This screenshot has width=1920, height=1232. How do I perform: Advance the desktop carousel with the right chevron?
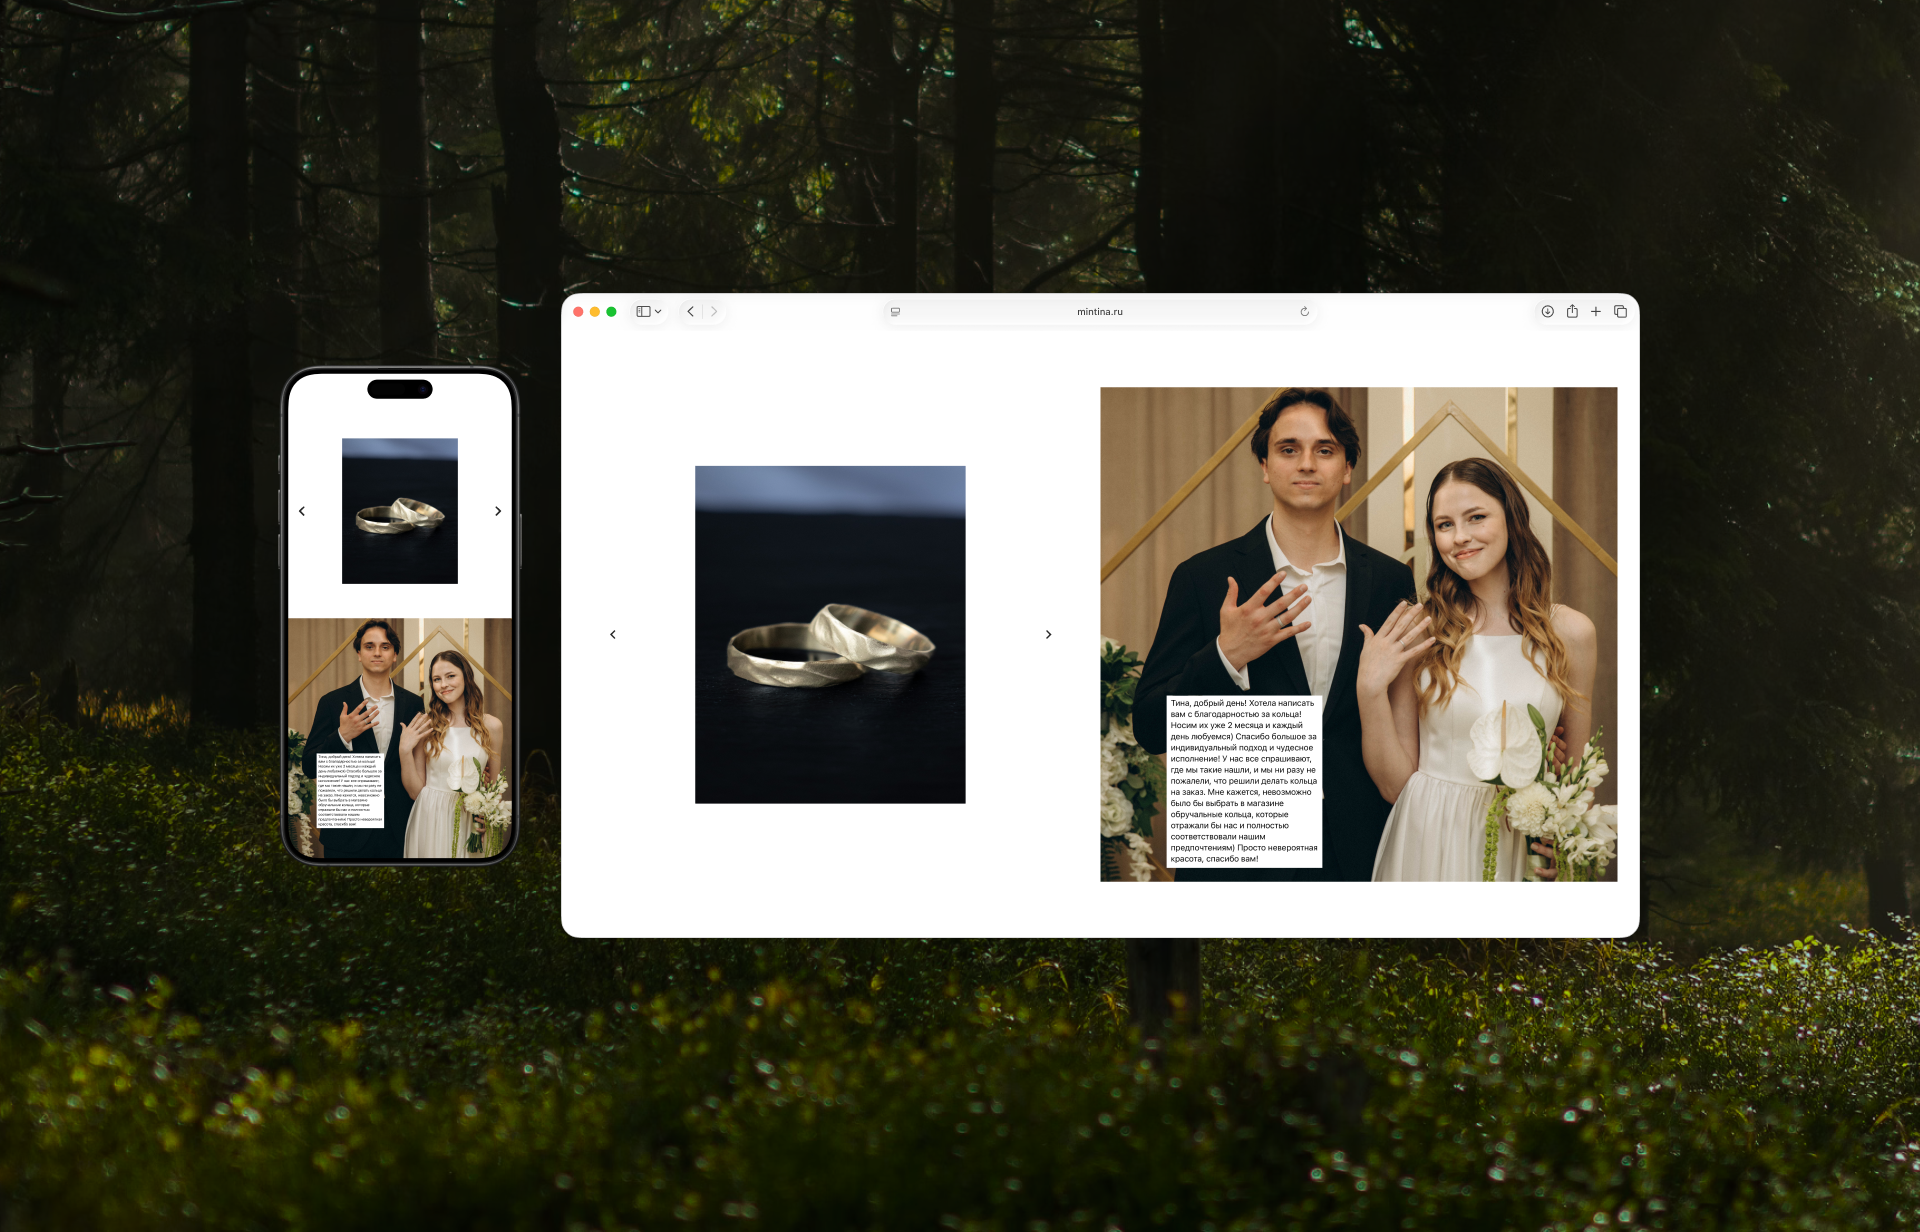pyautogui.click(x=1048, y=635)
